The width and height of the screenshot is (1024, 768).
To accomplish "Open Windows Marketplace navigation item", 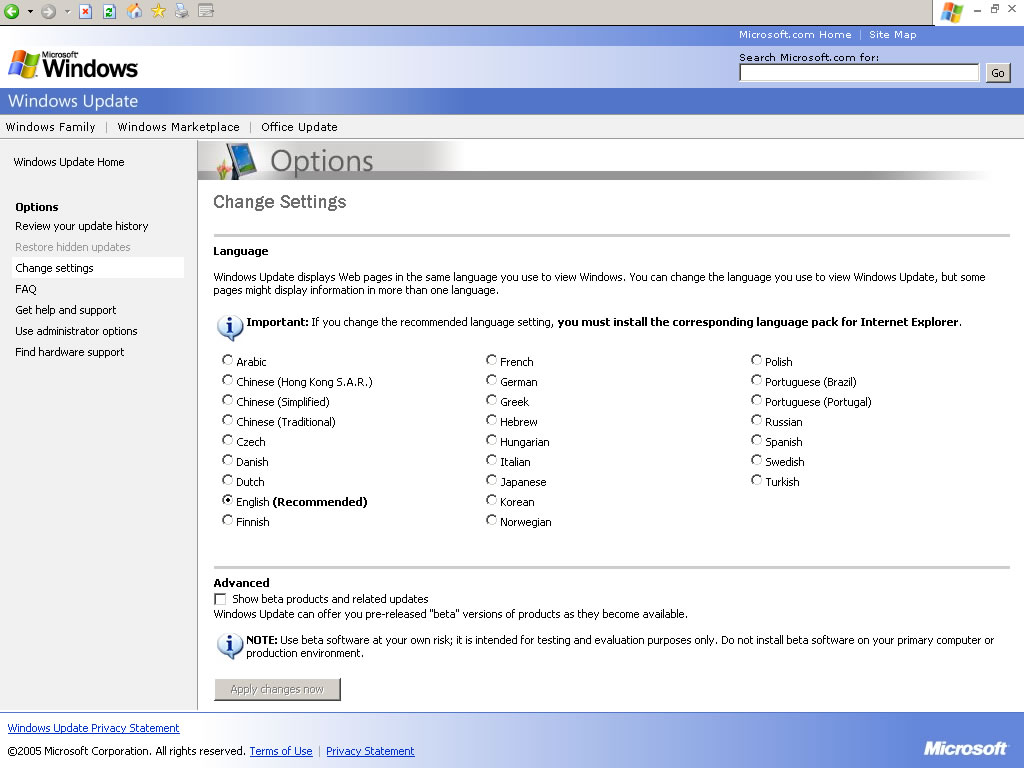I will click(x=178, y=127).
